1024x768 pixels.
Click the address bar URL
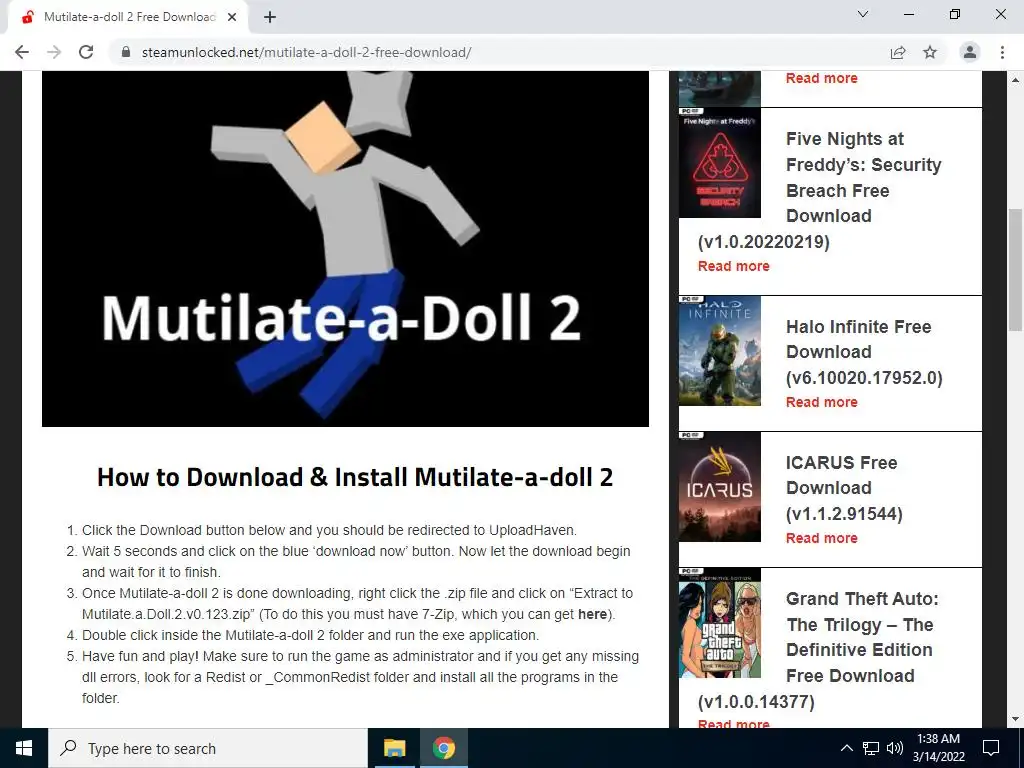pos(306,52)
